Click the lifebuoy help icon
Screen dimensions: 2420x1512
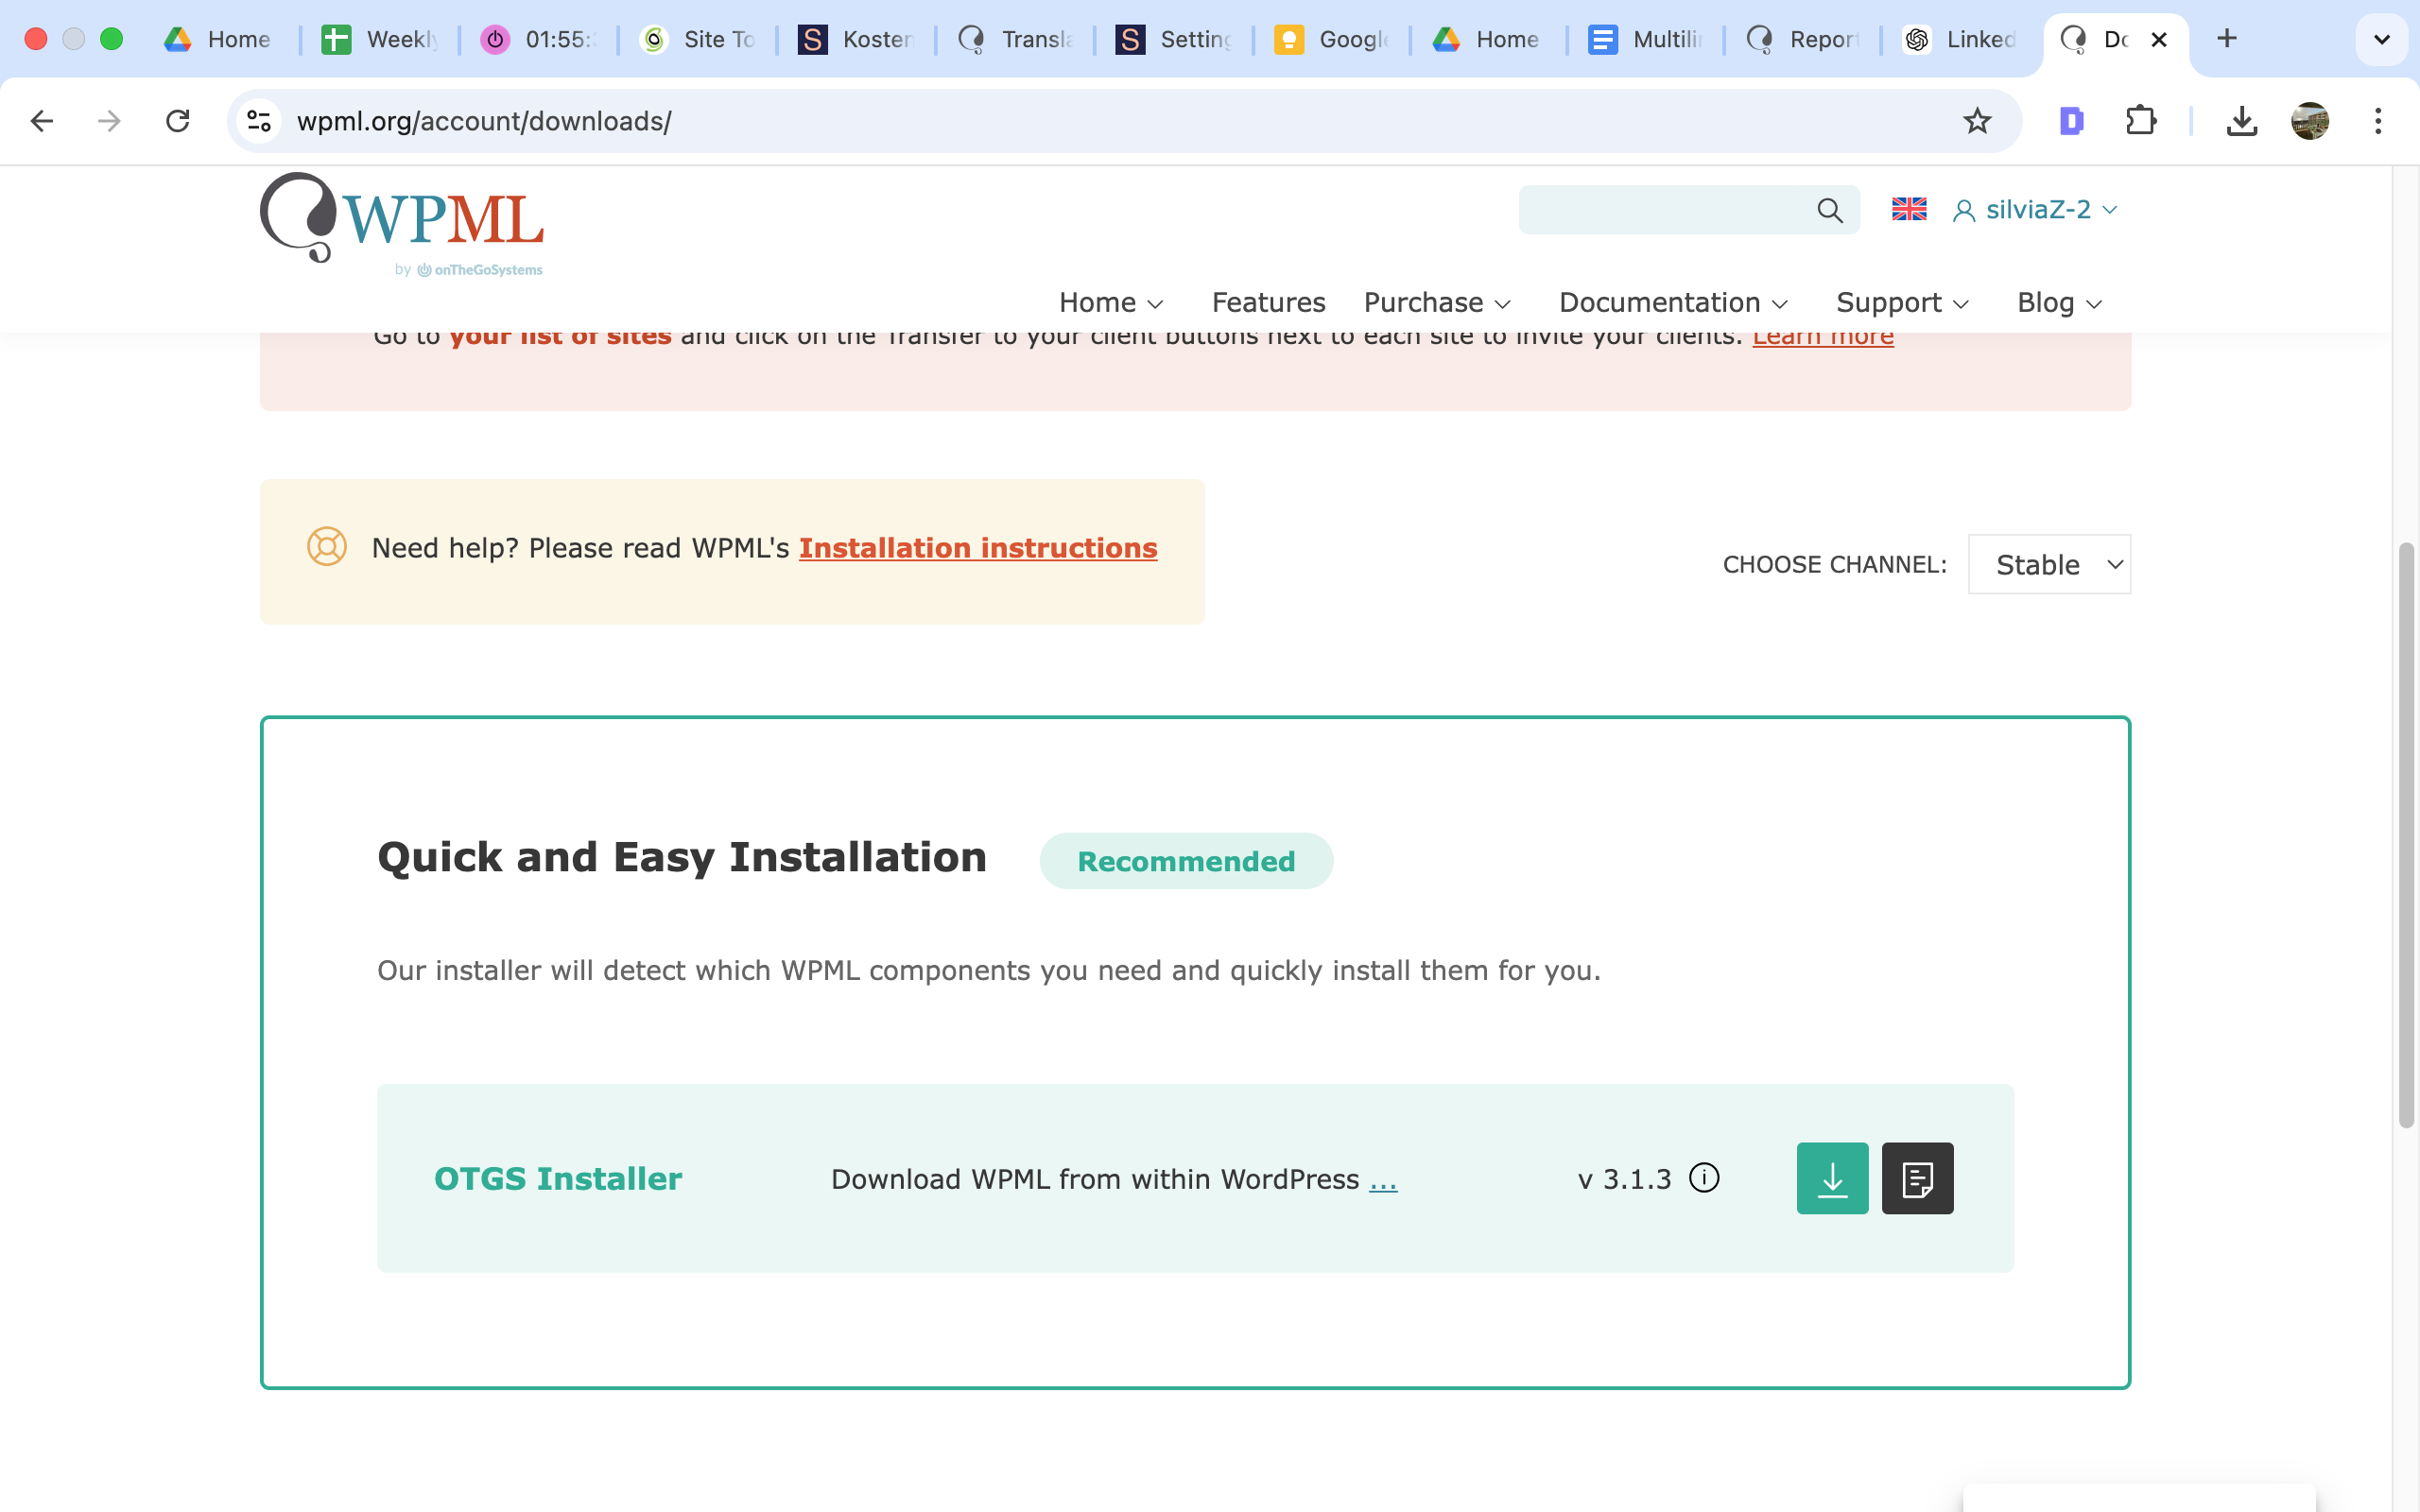(x=327, y=547)
